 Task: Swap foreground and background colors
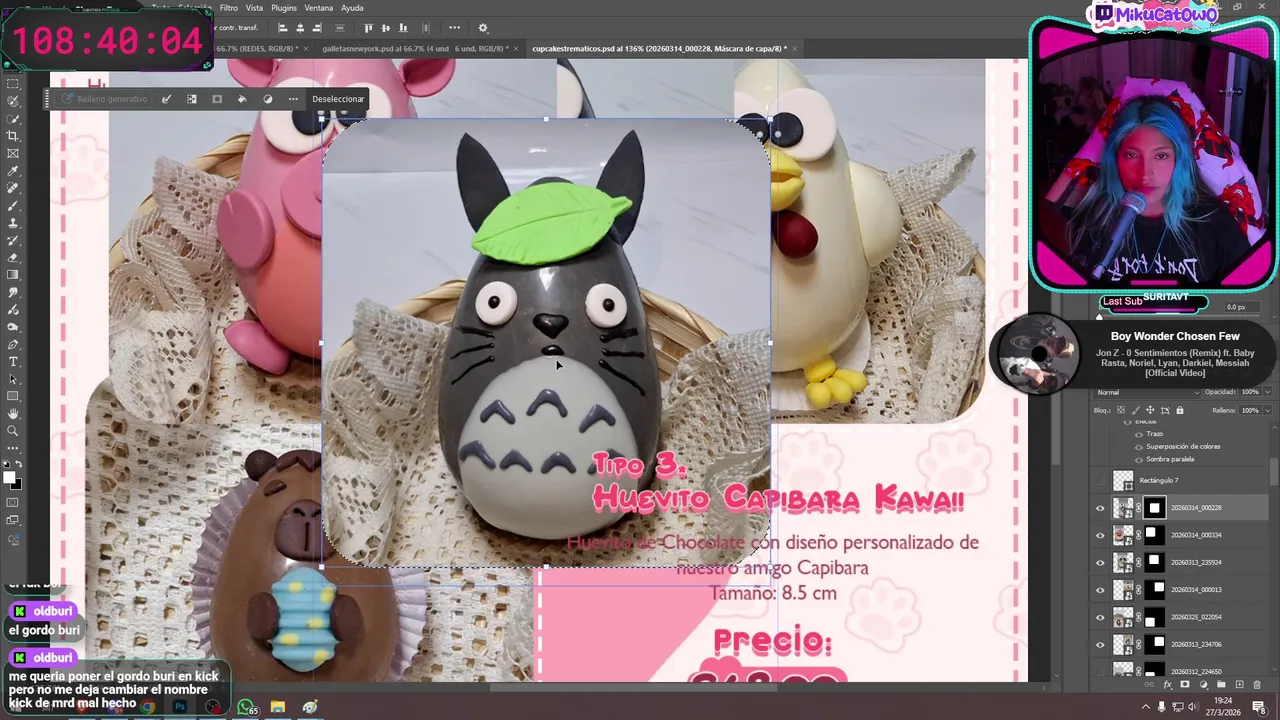19,464
